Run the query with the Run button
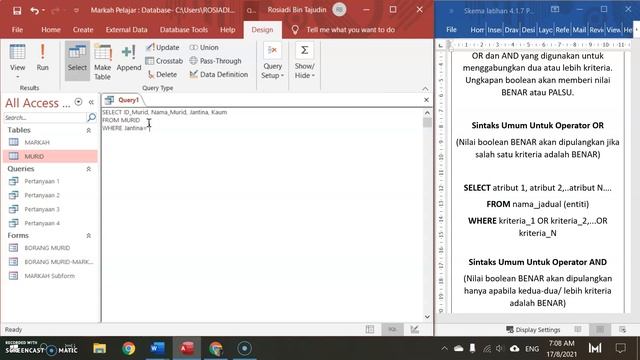Viewport: 640px width, 360px height. click(x=42, y=57)
